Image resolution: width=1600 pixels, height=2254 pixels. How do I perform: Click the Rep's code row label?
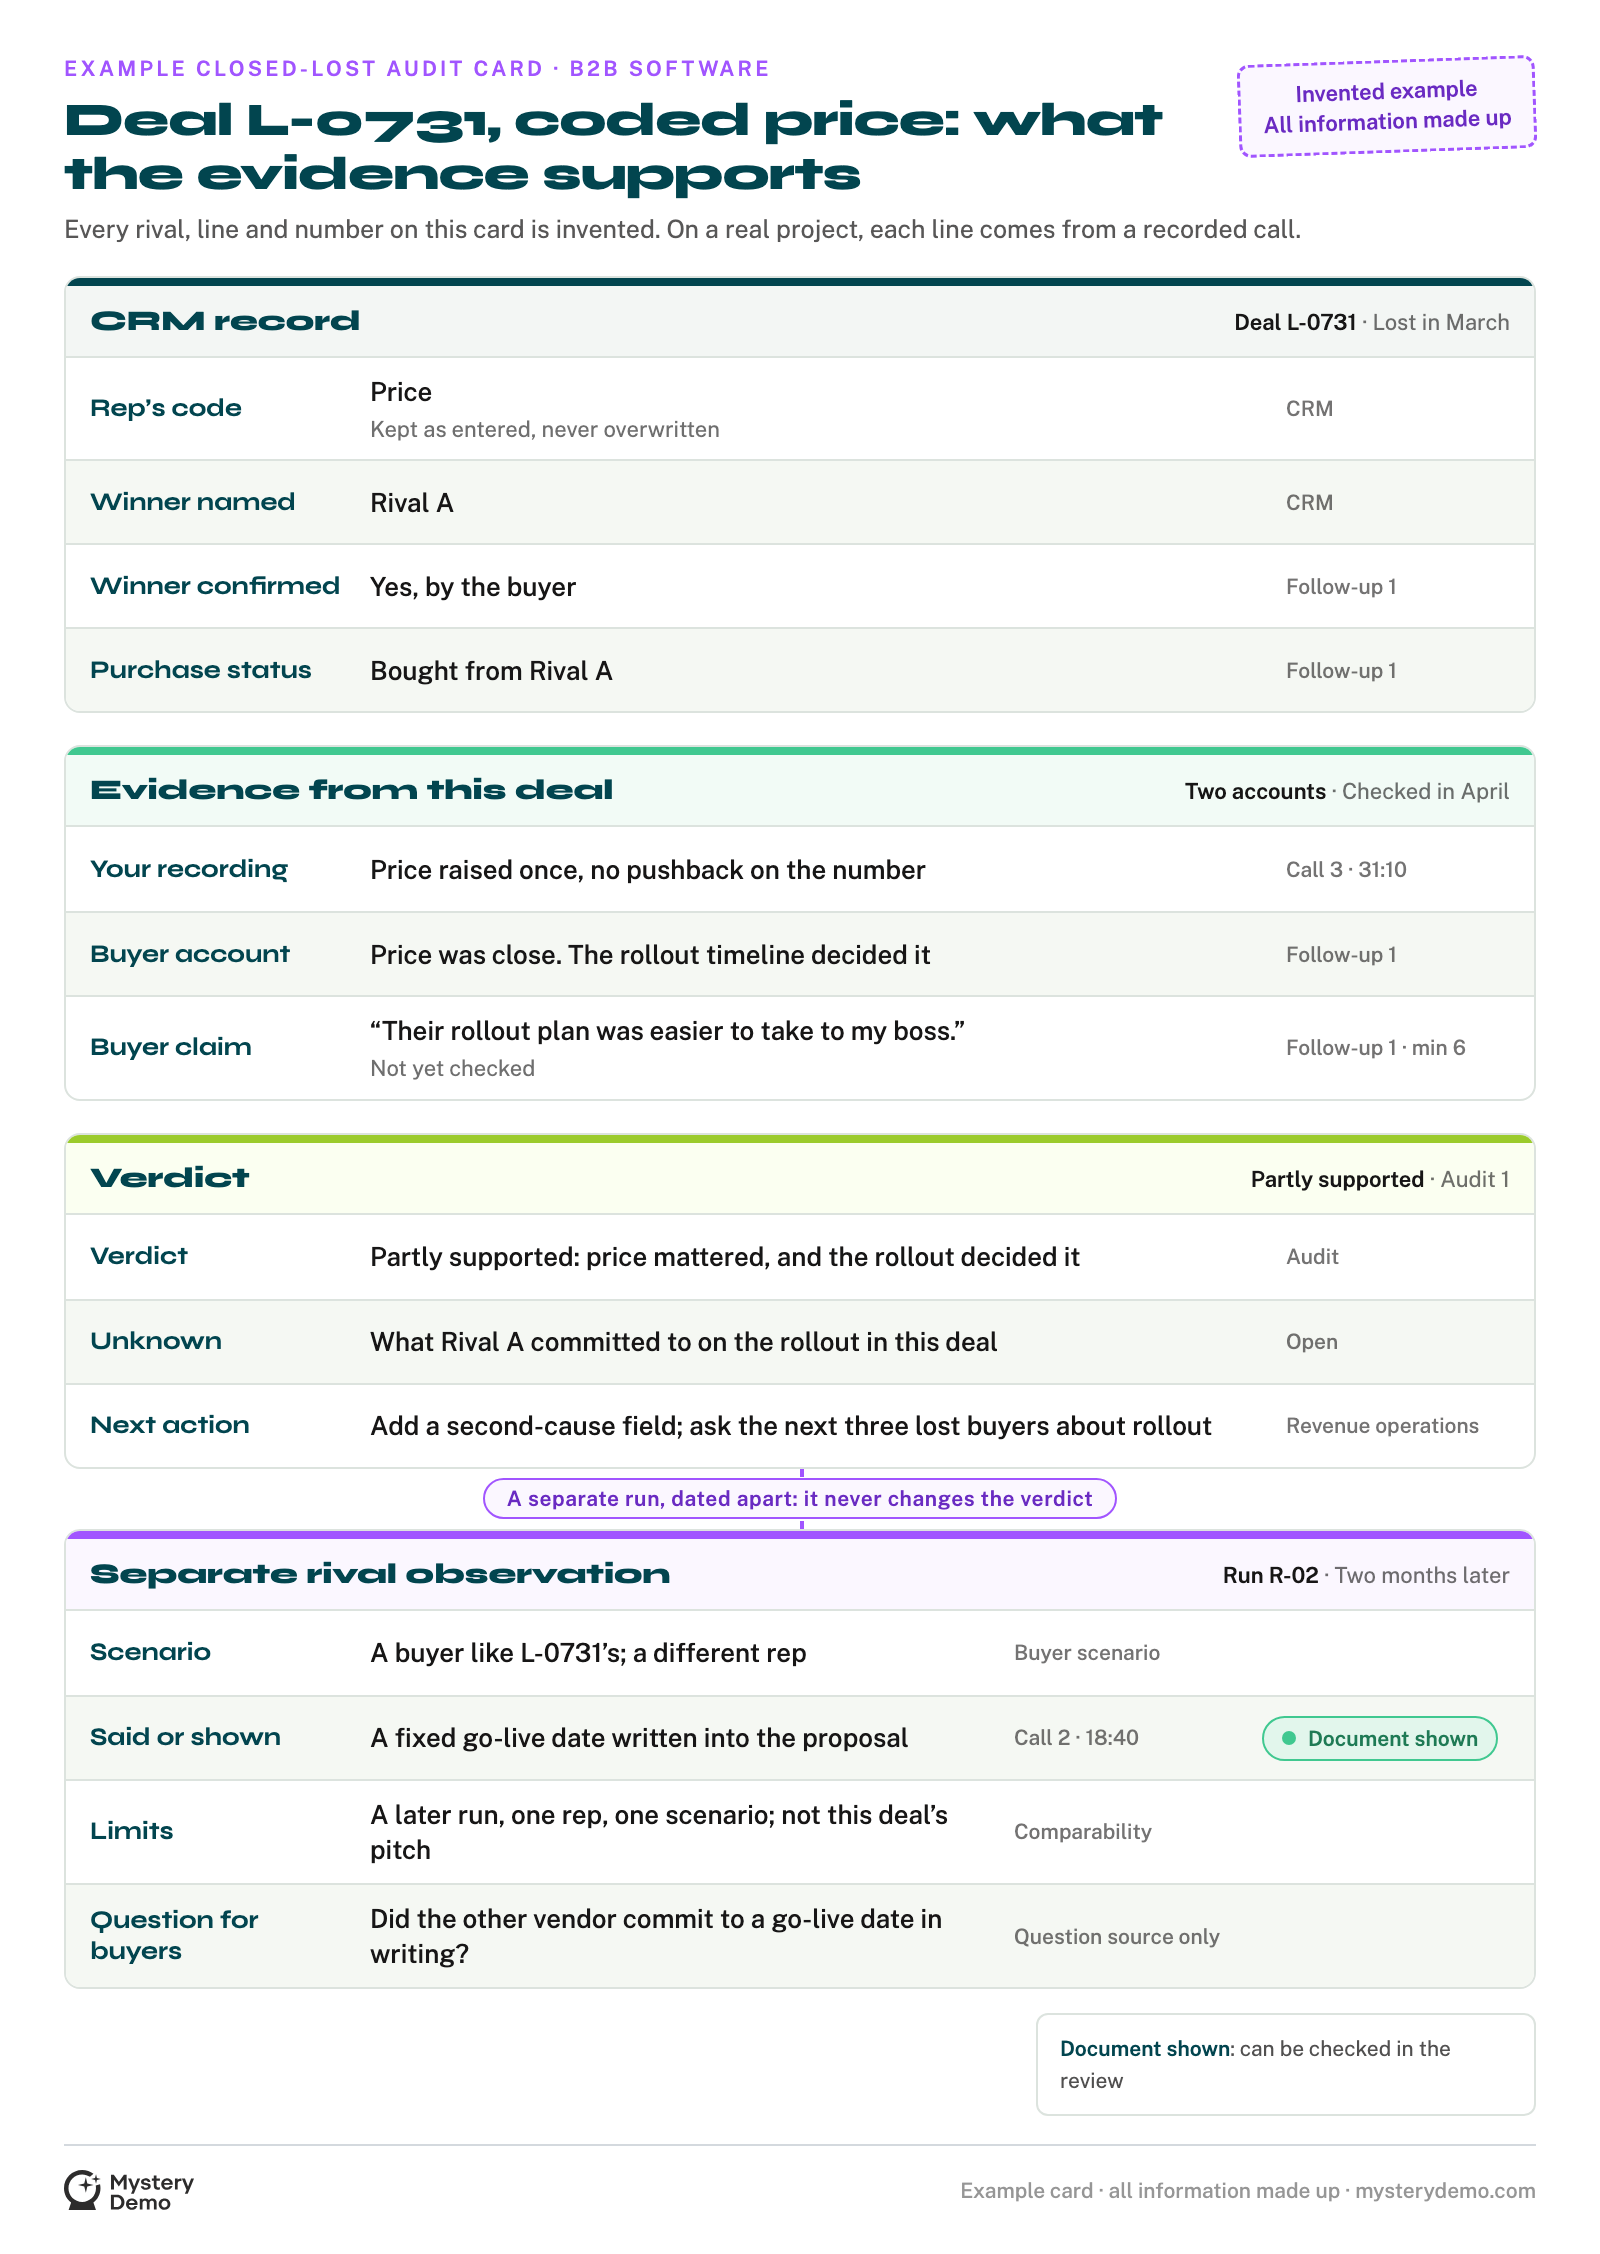166,408
